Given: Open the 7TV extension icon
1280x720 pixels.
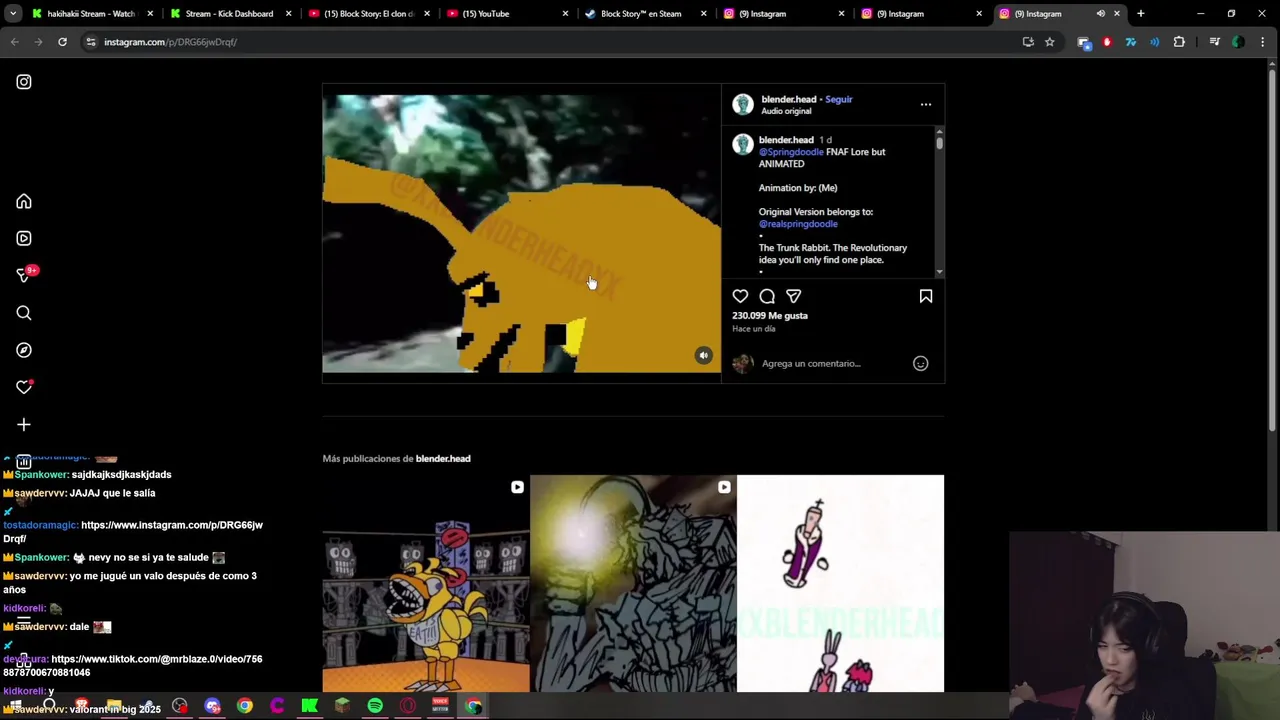Looking at the screenshot, I should (1131, 42).
